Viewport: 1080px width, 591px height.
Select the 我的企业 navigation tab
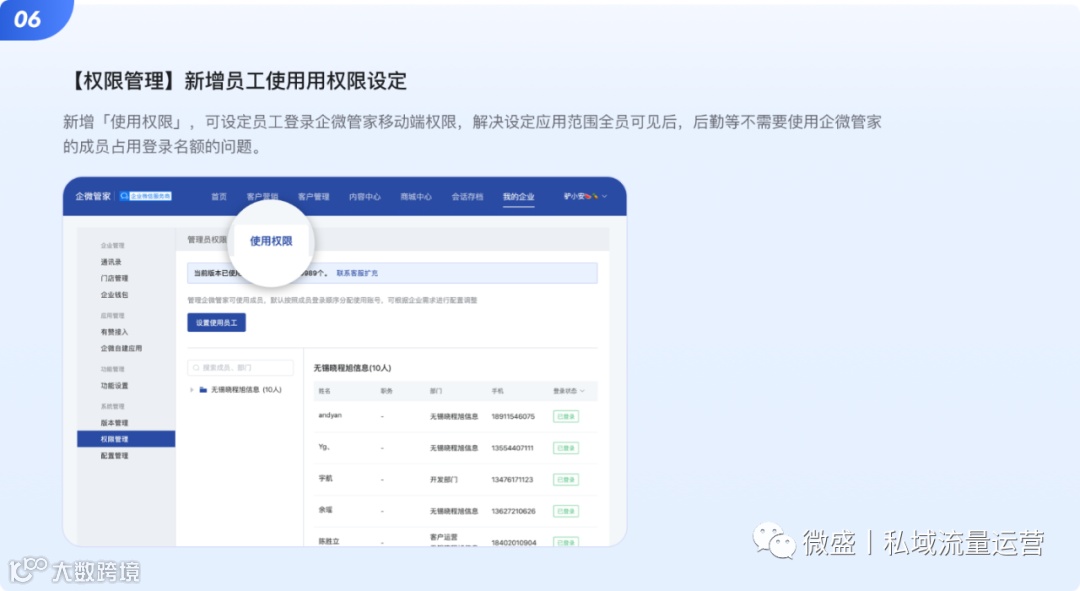(519, 197)
